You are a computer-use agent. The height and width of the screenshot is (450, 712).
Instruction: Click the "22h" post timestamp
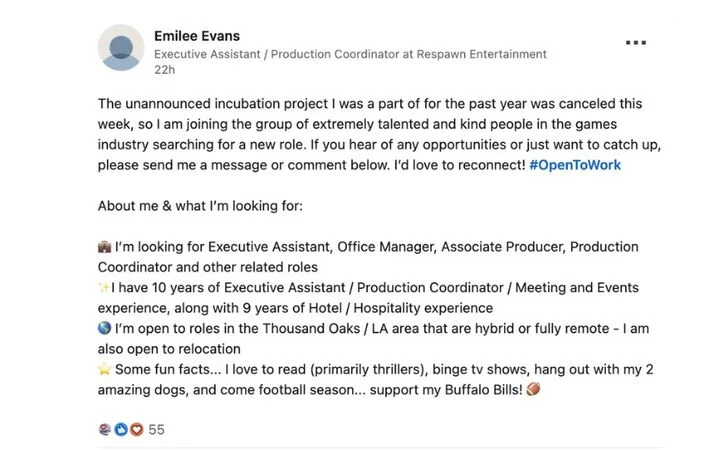tap(164, 71)
